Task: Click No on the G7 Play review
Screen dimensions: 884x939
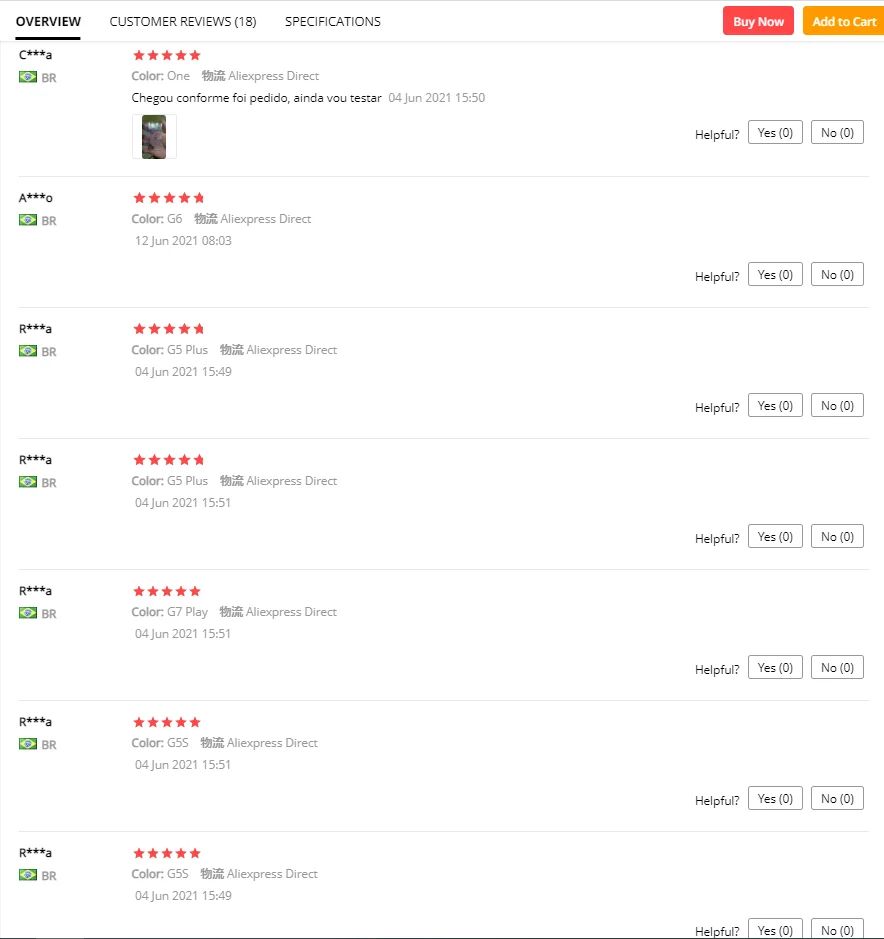Action: [x=837, y=668]
